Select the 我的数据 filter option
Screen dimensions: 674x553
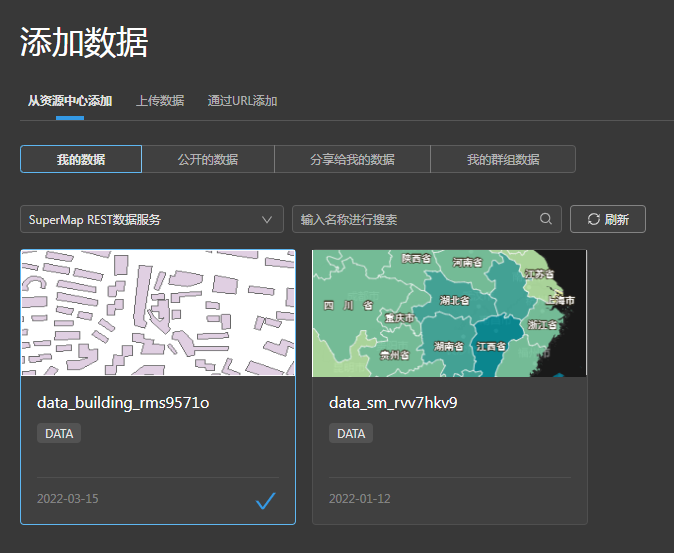pos(81,159)
